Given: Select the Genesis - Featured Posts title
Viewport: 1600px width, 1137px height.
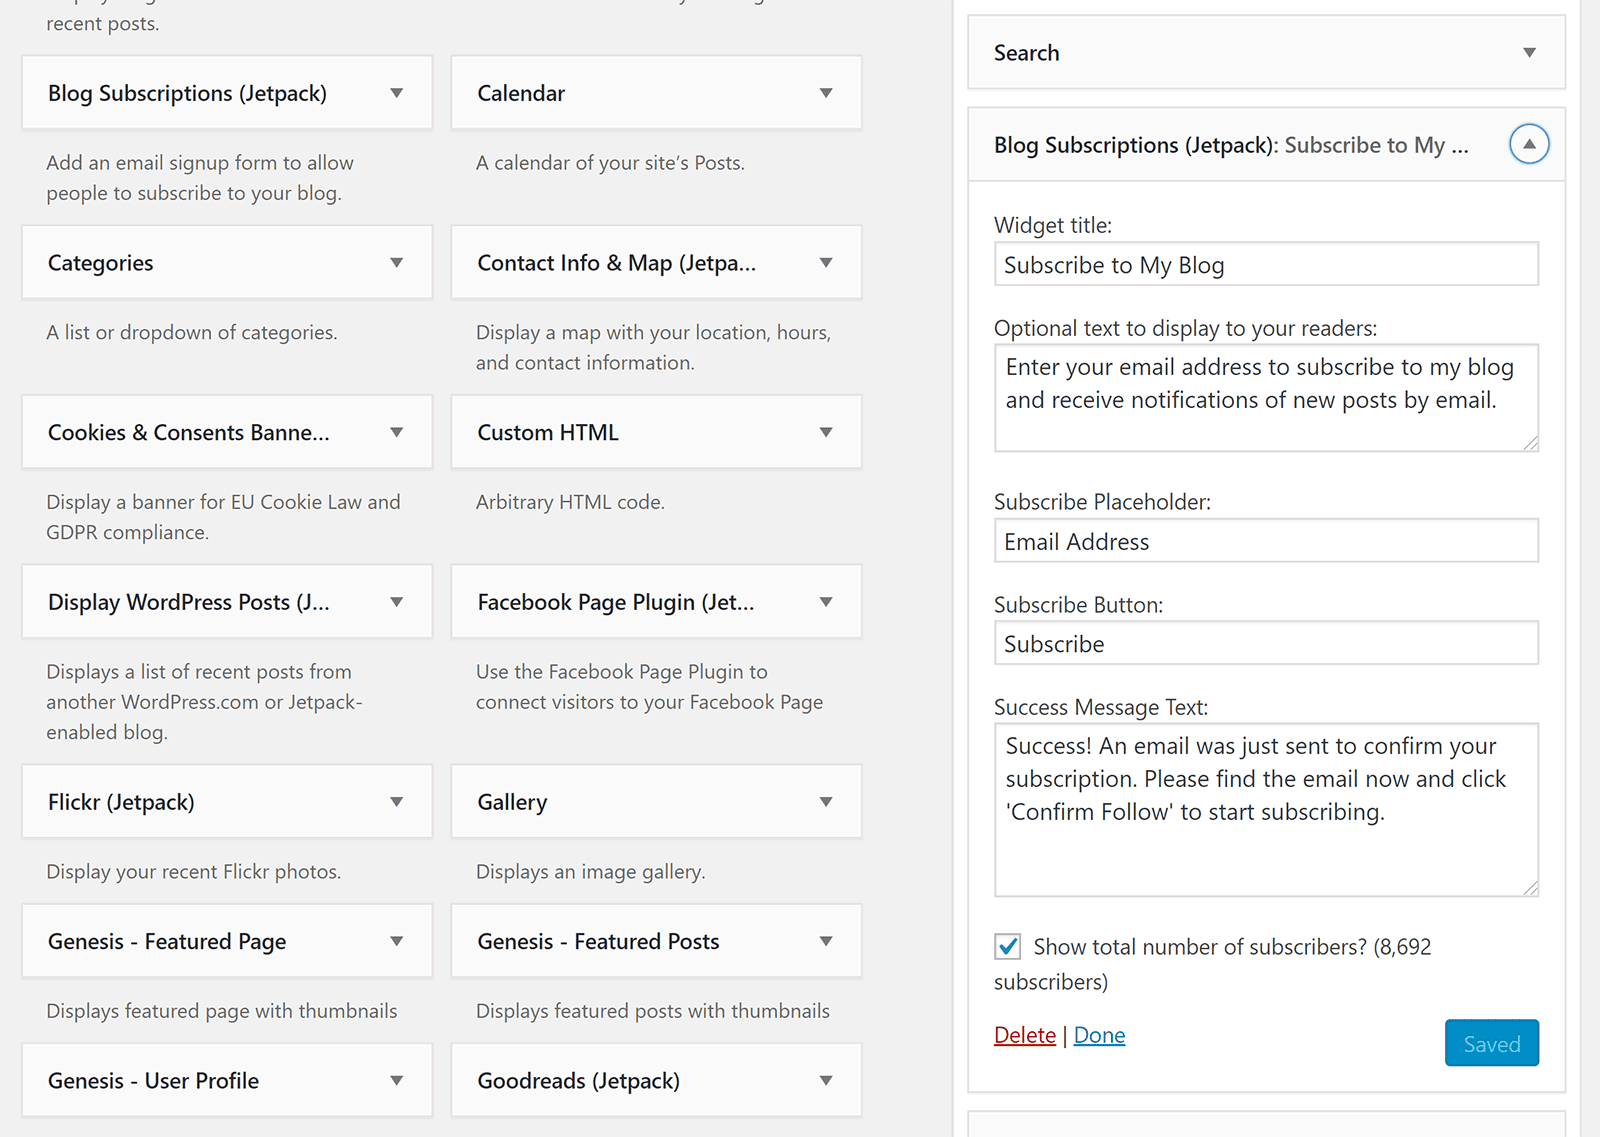Looking at the screenshot, I should 598,941.
